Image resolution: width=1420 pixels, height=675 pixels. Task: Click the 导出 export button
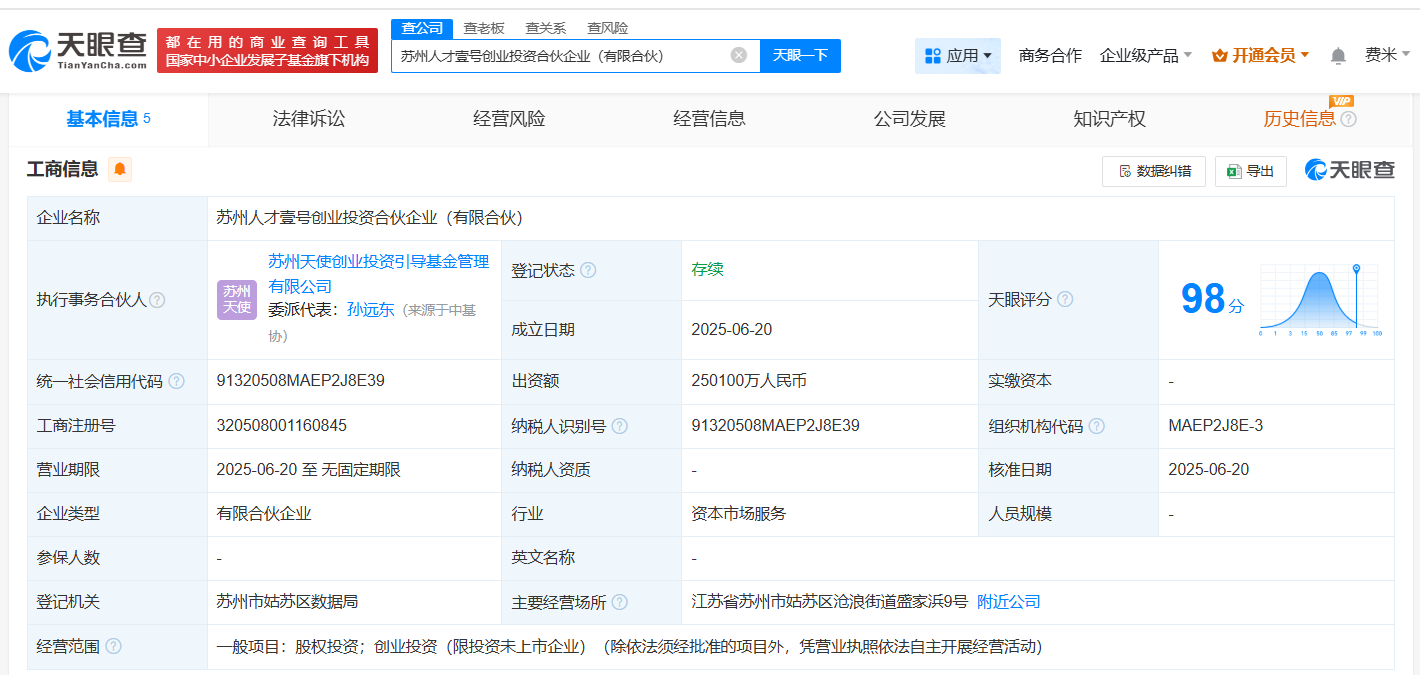[x=1250, y=171]
